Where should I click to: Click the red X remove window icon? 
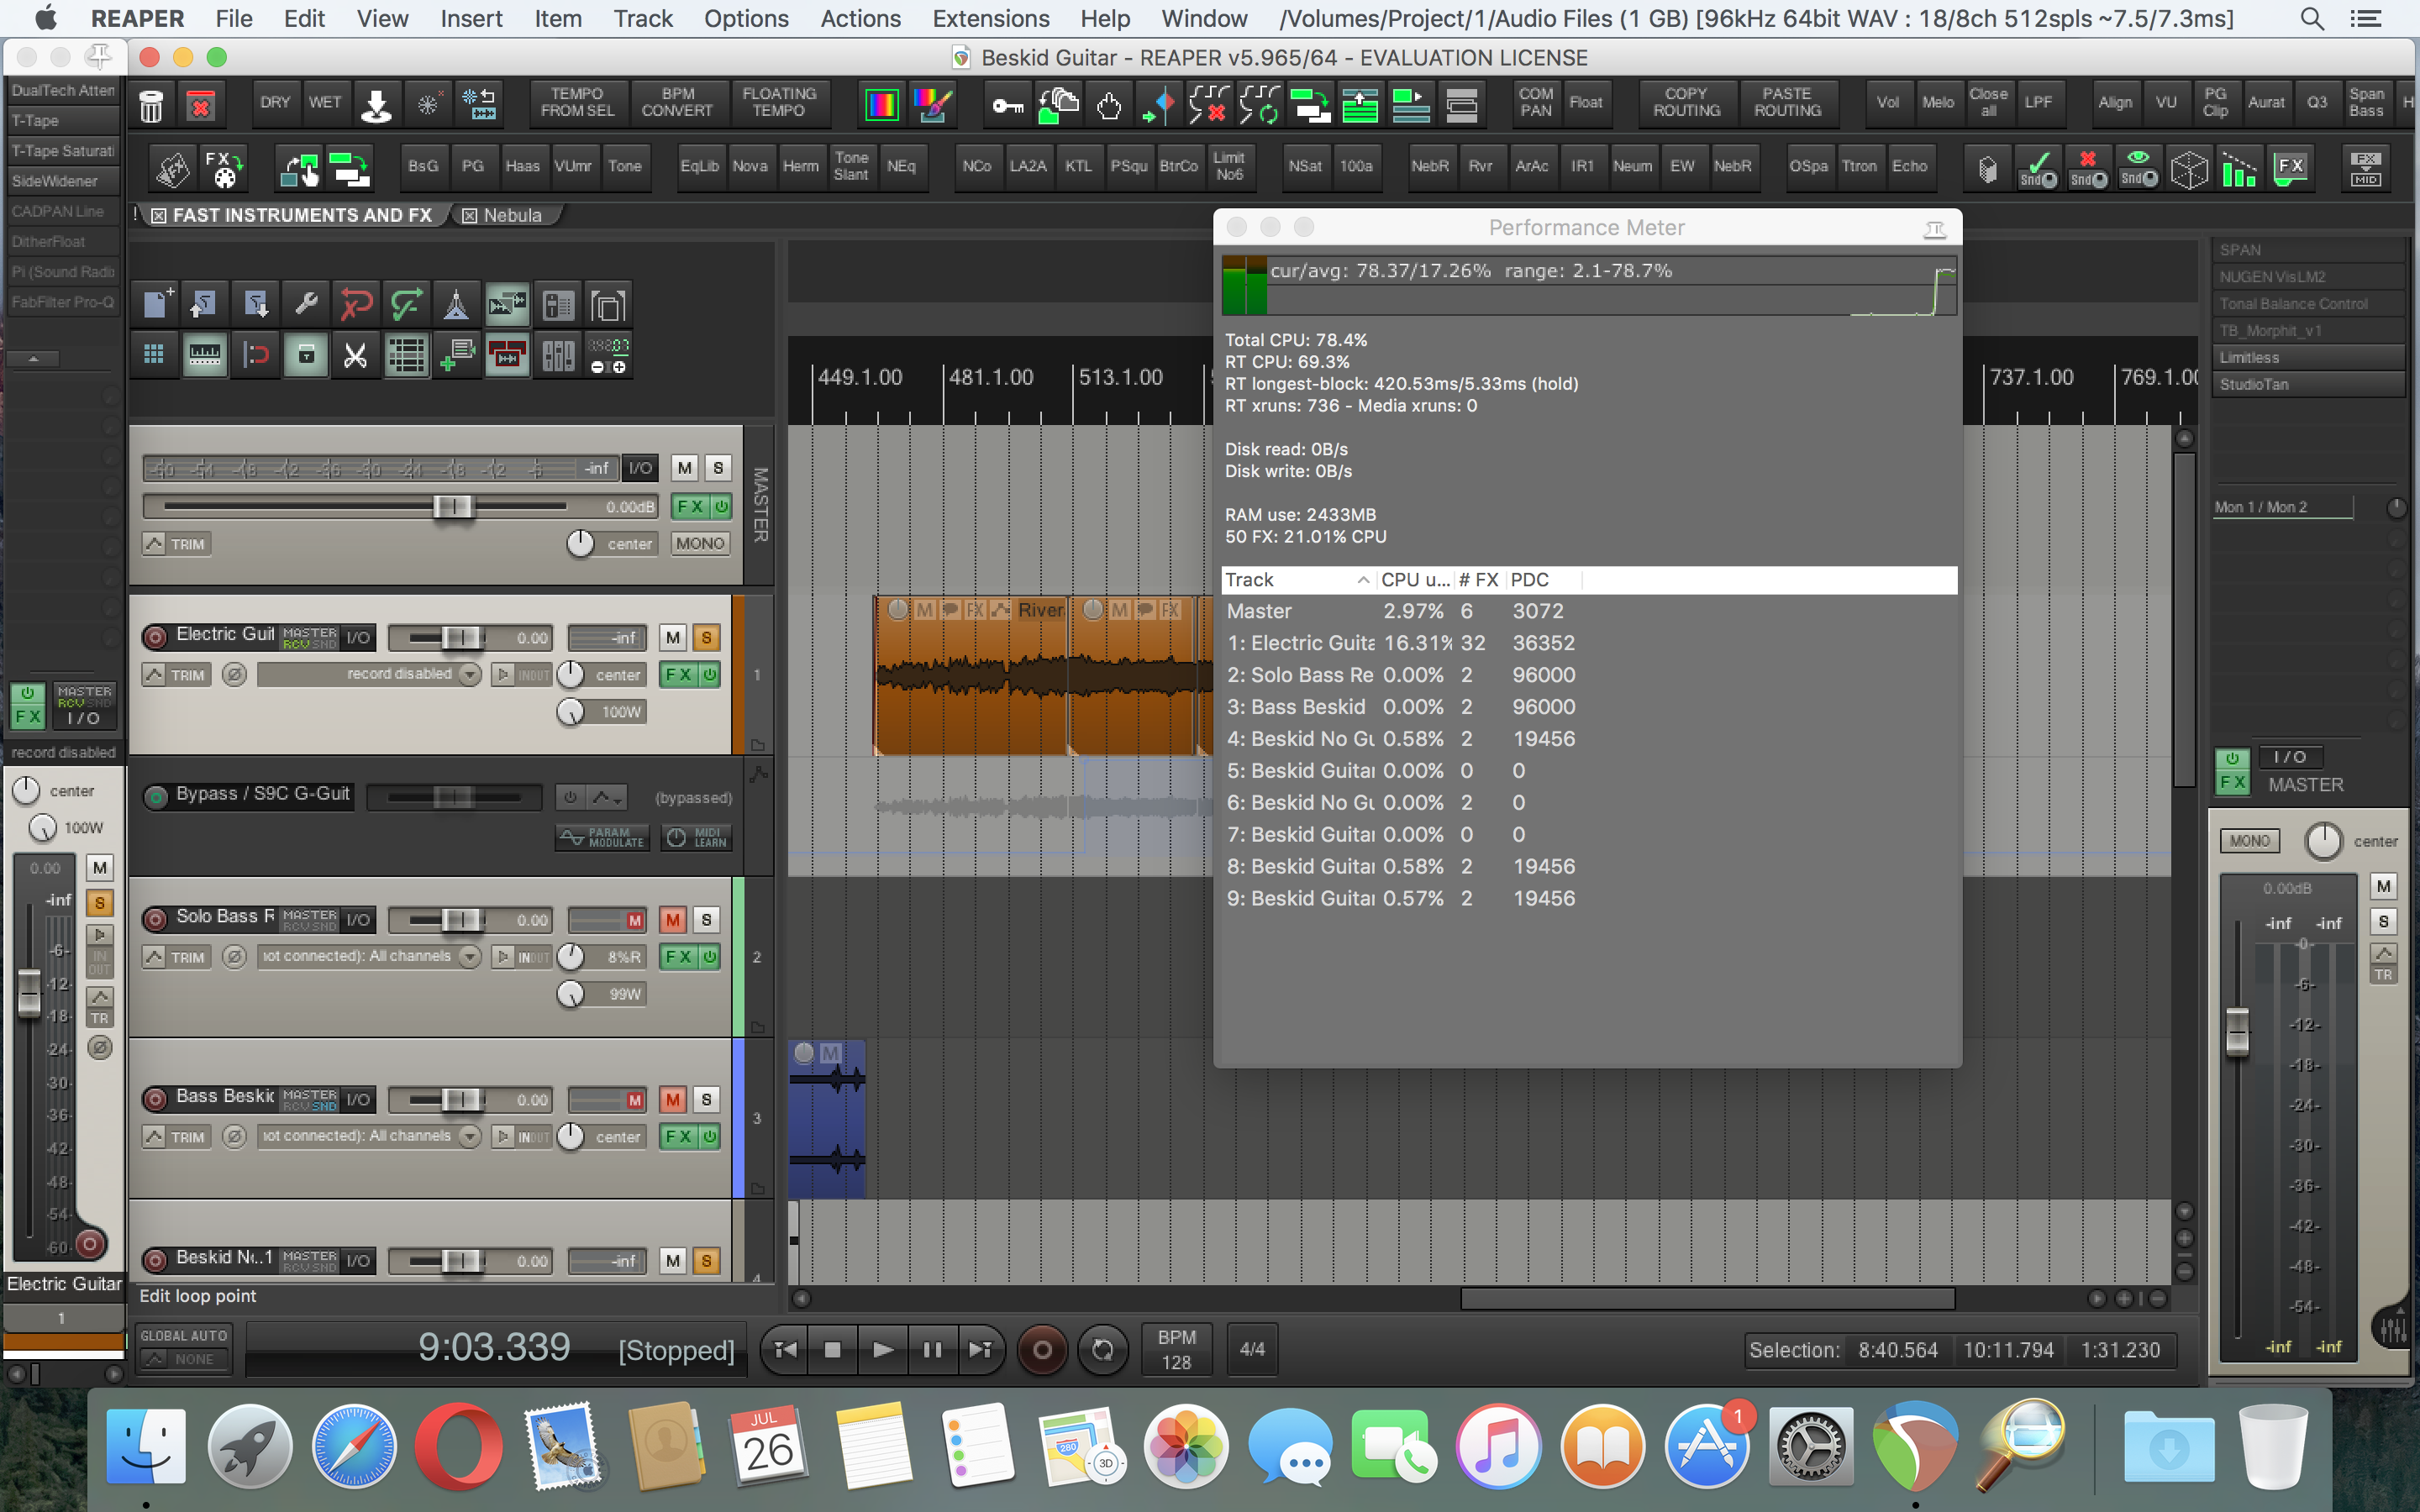point(201,105)
